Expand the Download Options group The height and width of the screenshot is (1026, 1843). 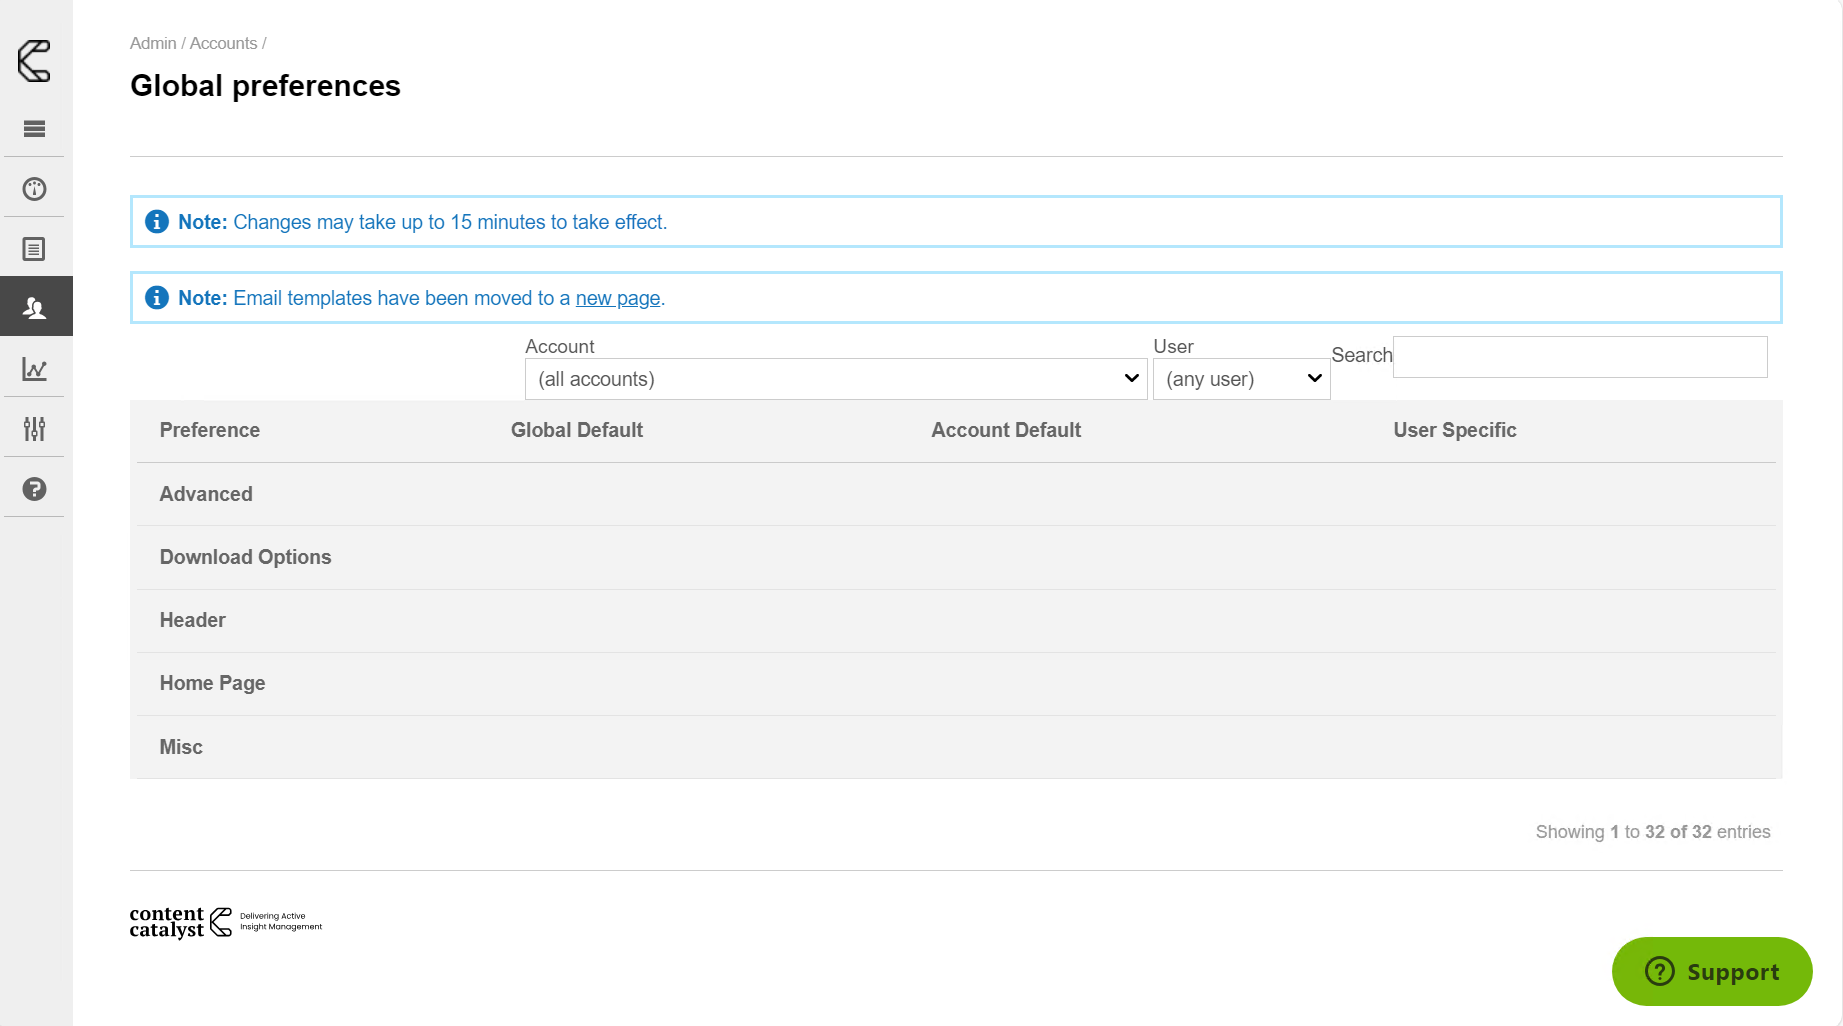coord(245,557)
